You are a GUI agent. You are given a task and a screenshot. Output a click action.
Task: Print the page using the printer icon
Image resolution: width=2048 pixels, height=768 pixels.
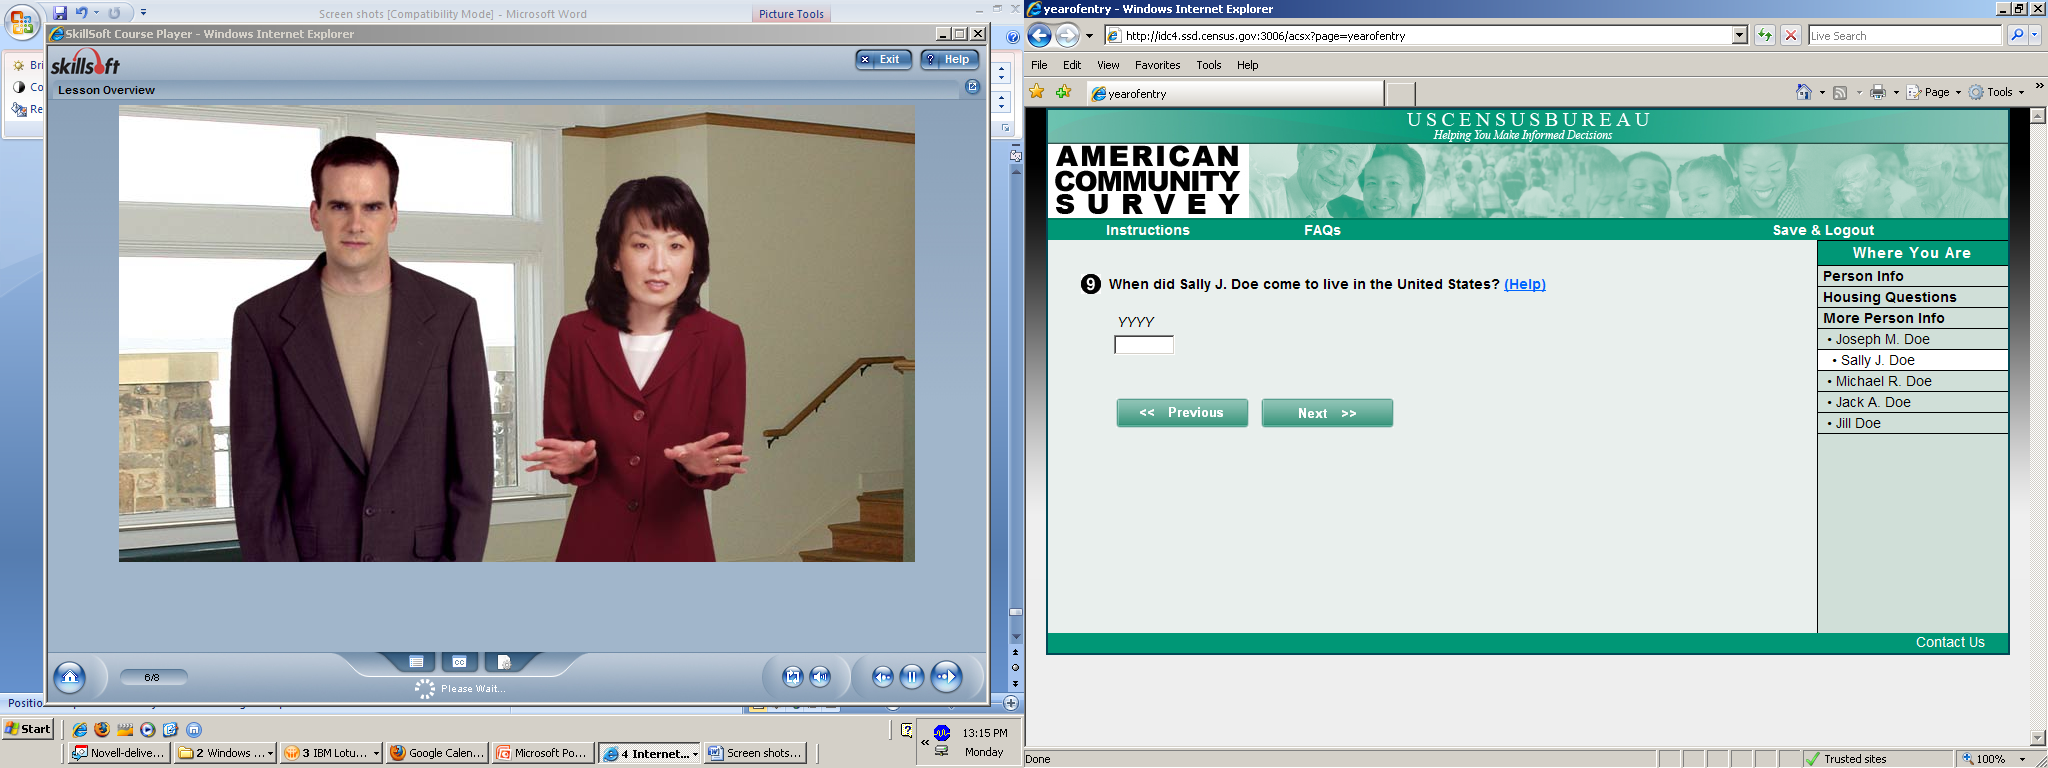[x=1877, y=92]
